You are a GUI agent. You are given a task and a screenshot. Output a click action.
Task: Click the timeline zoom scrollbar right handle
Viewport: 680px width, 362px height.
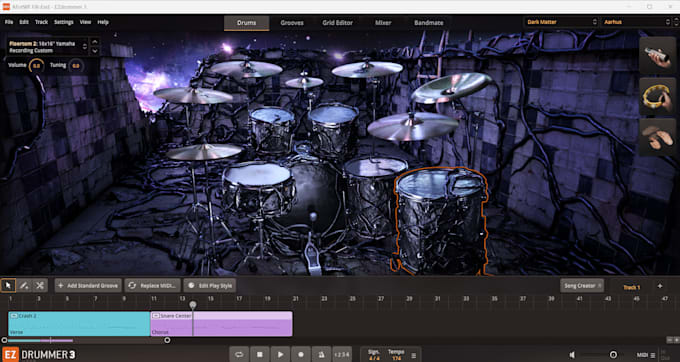tap(167, 340)
